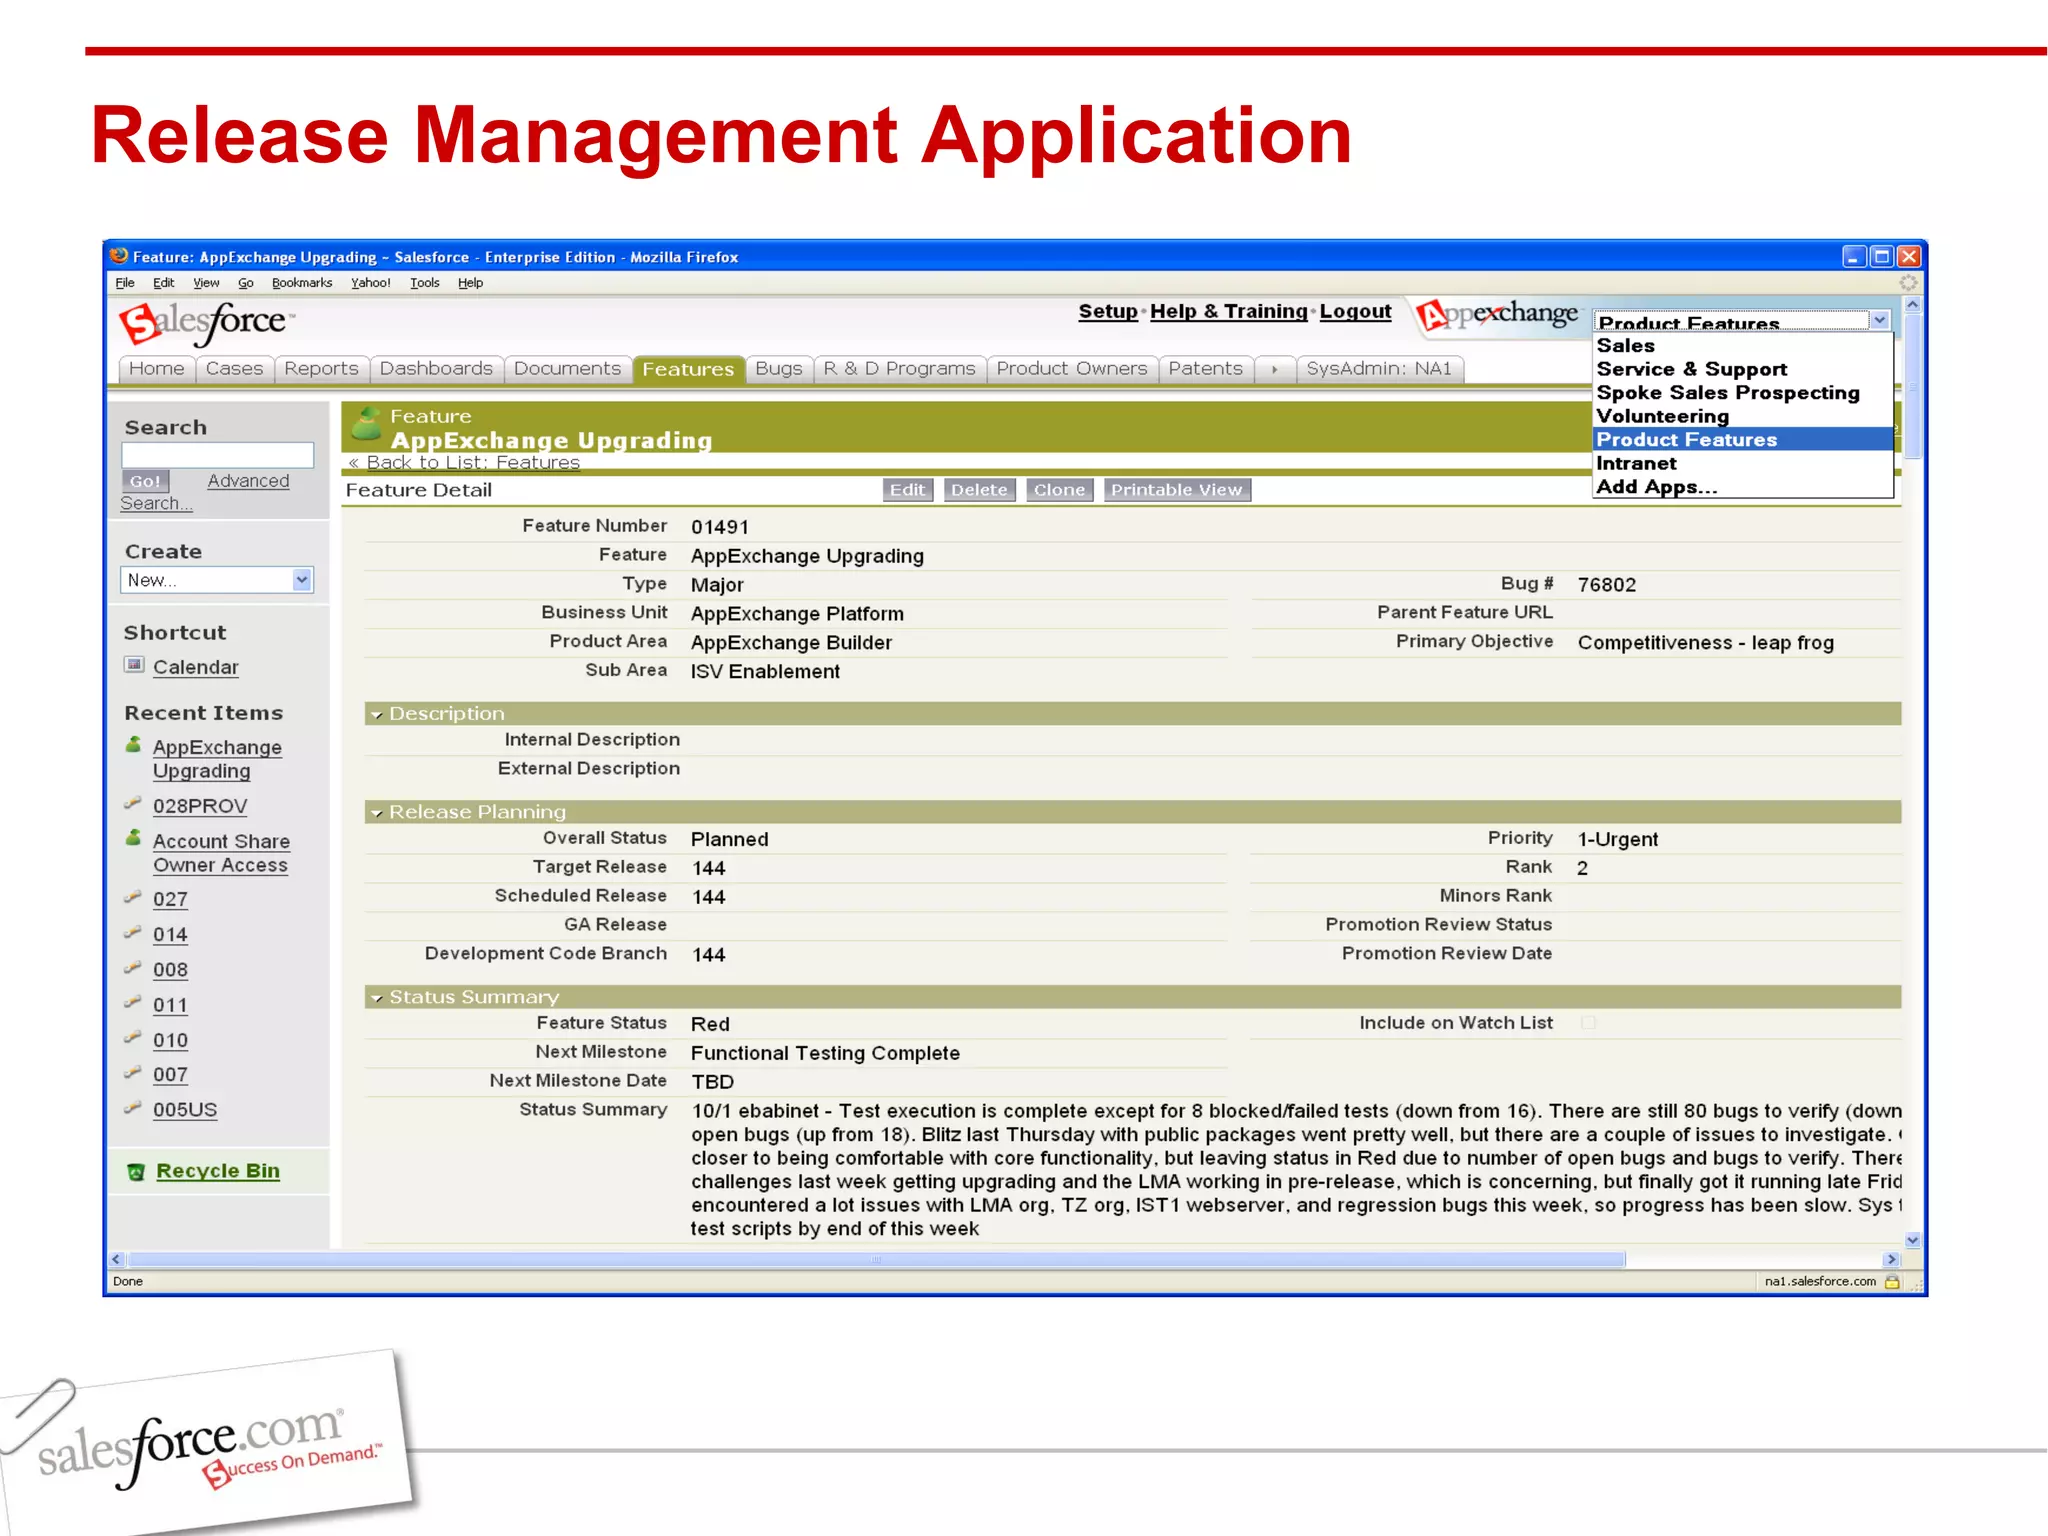Select Intranet from the app menu

pyautogui.click(x=1743, y=463)
